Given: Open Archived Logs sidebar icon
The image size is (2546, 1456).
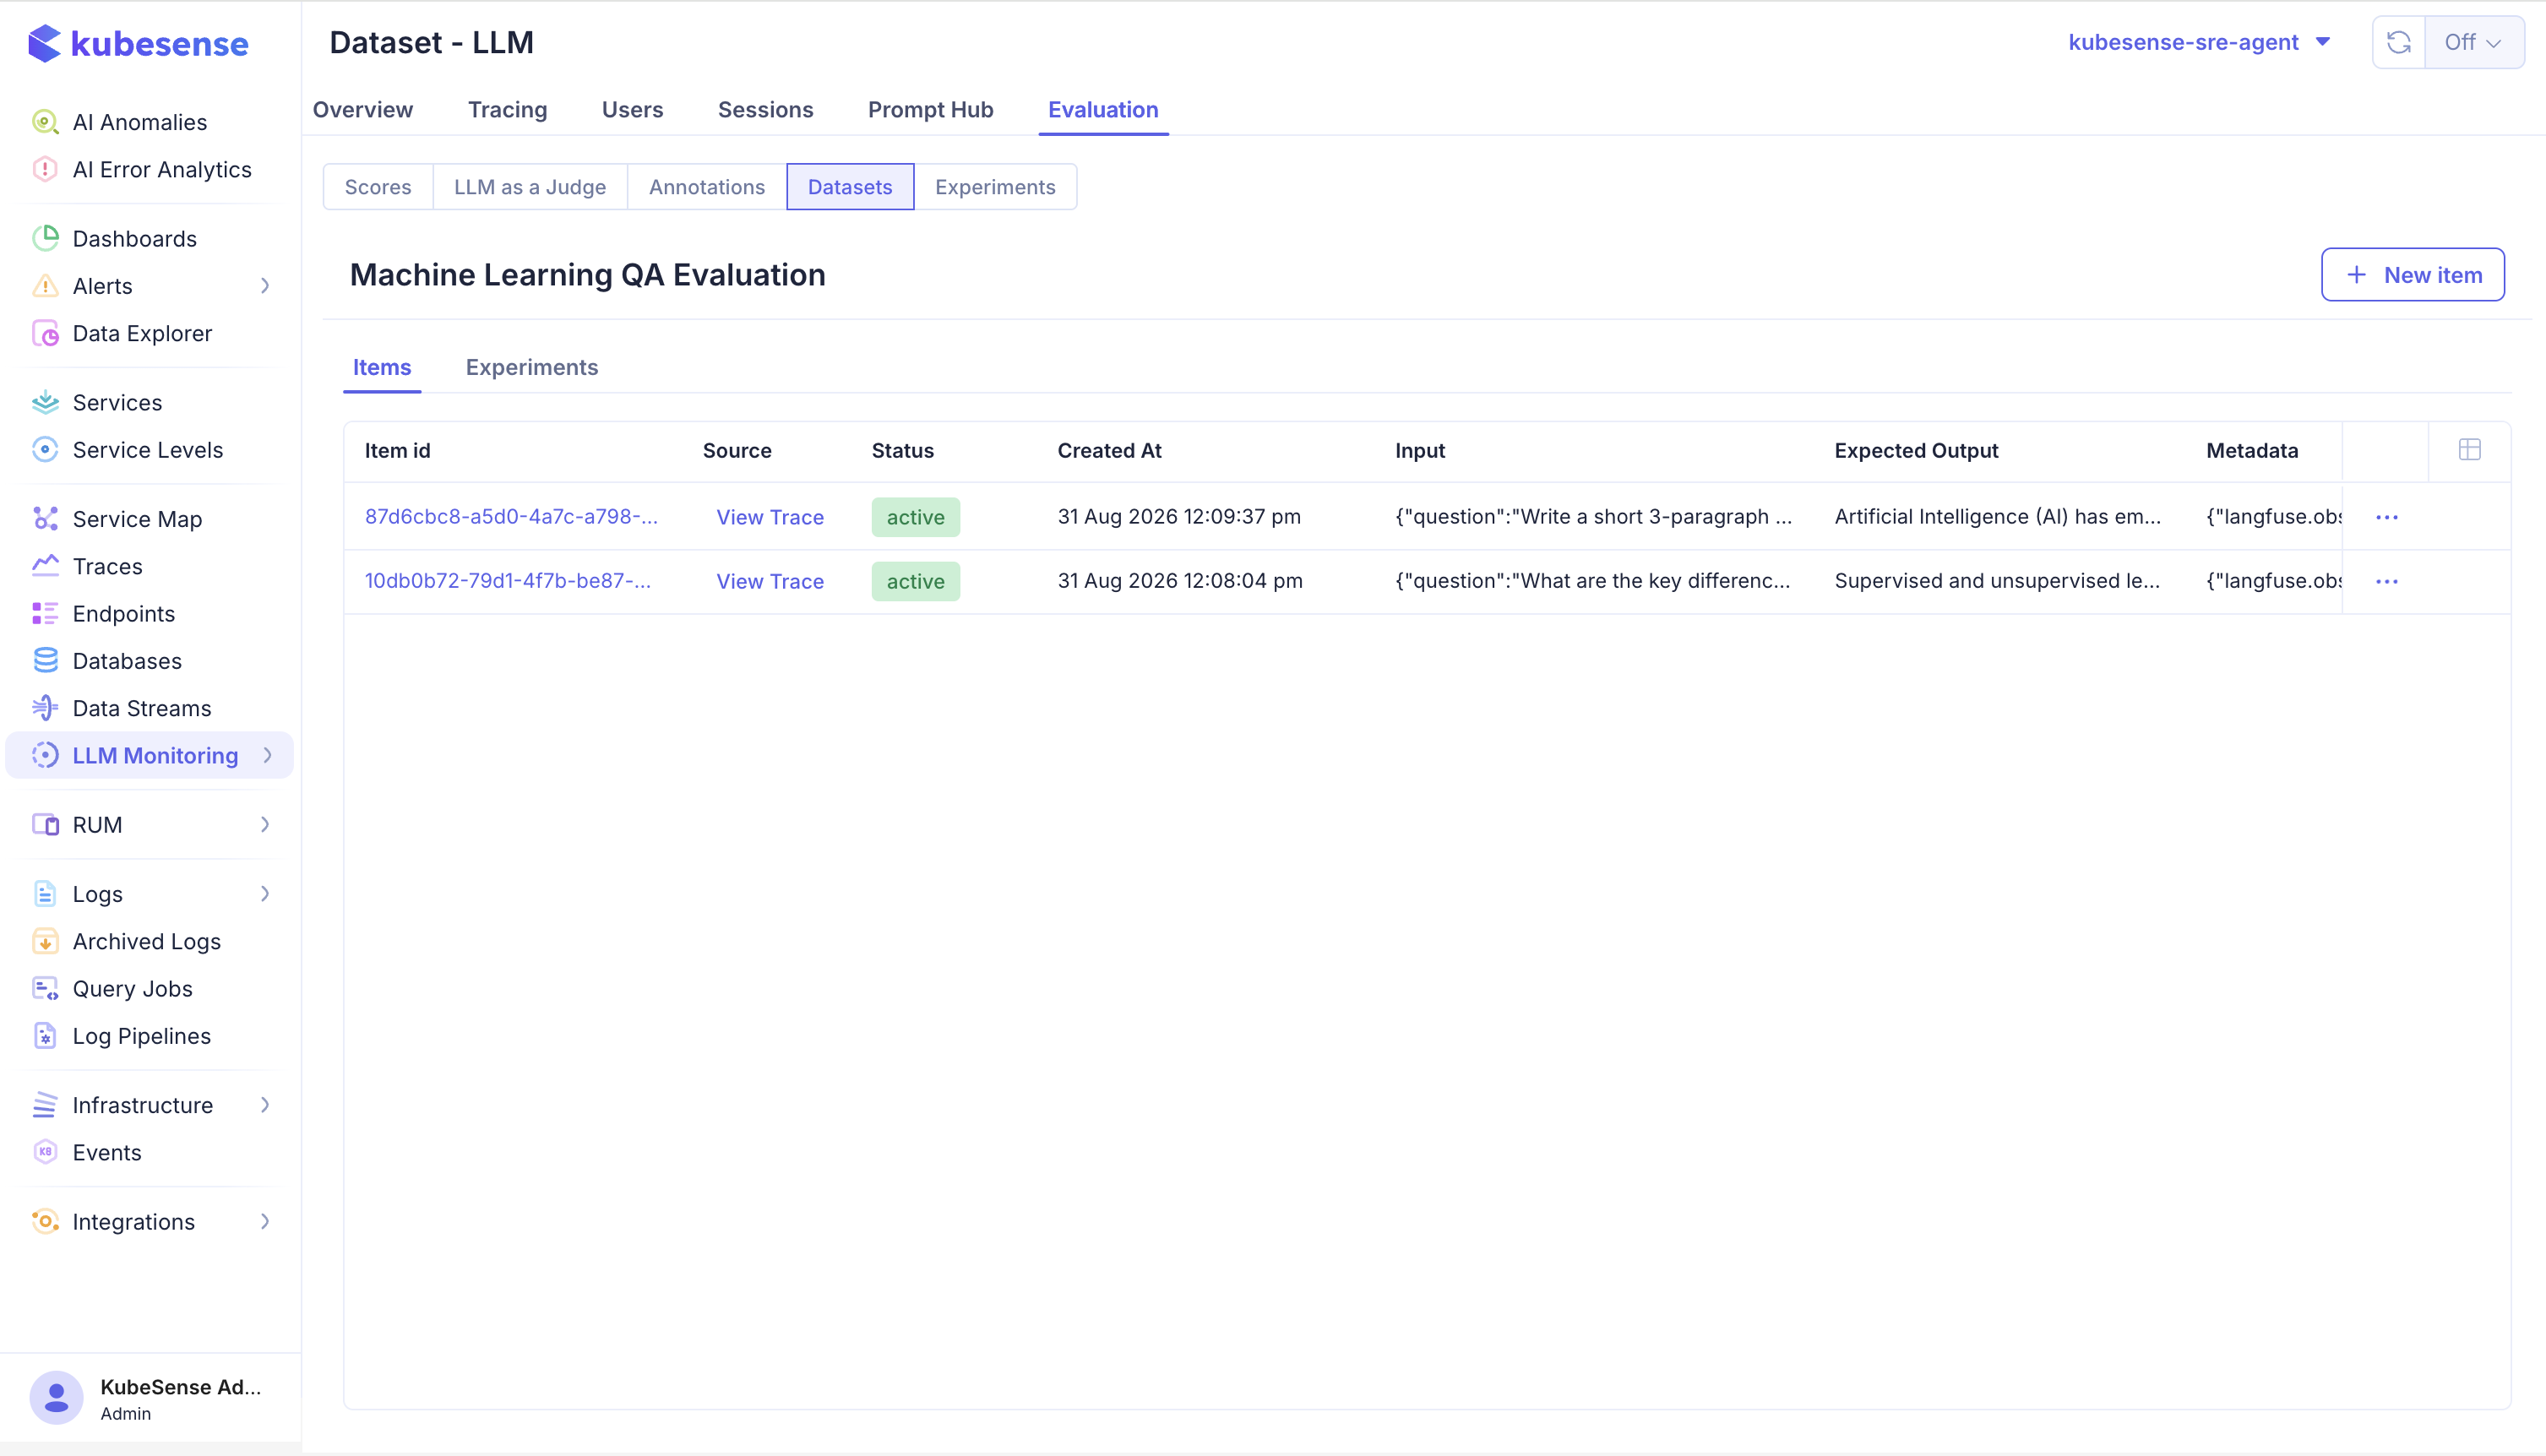Looking at the screenshot, I should tap(45, 941).
